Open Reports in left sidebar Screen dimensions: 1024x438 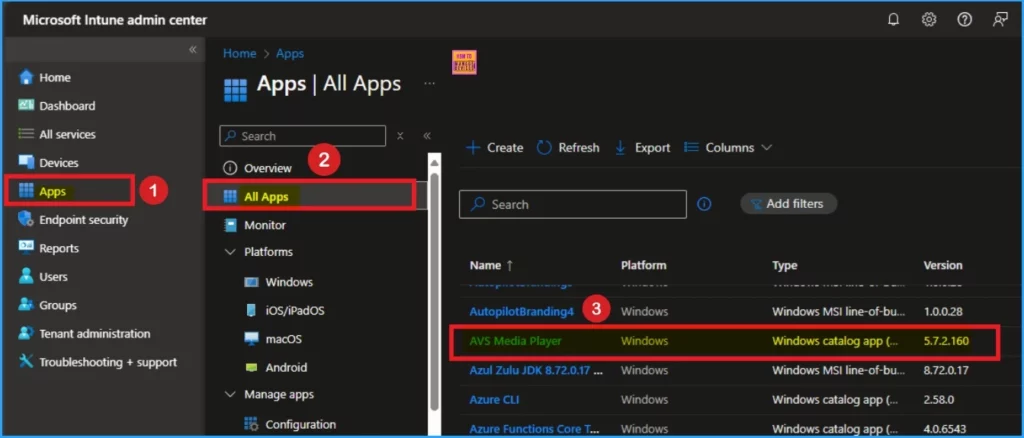(59, 248)
